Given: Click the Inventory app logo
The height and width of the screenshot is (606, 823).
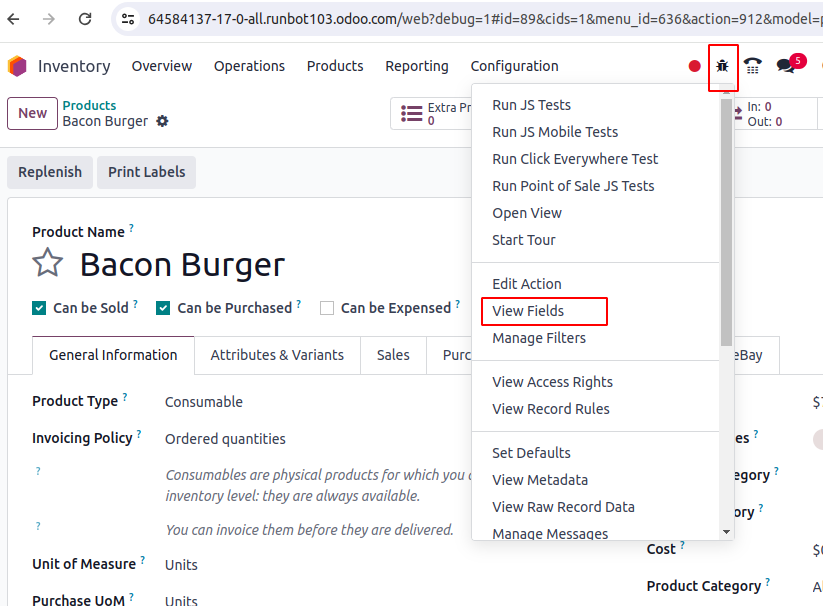Looking at the screenshot, I should pos(17,66).
